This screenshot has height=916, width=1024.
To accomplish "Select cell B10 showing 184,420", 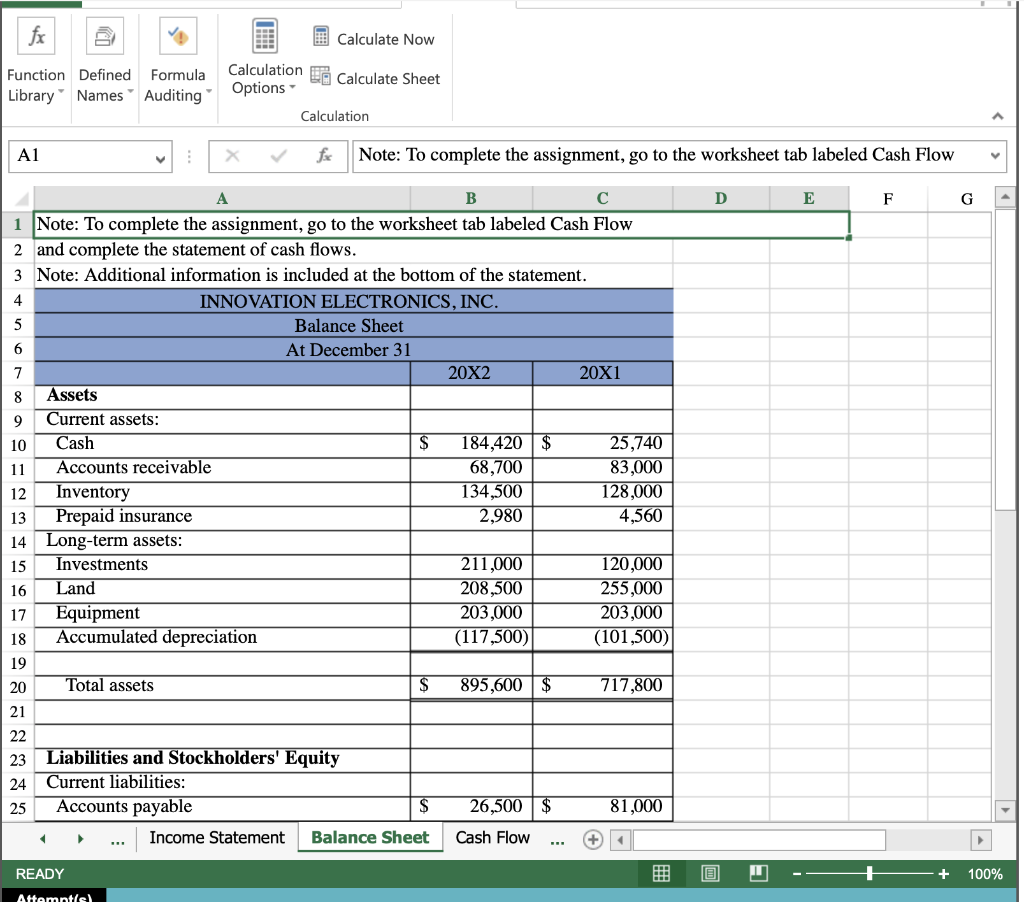I will (x=470, y=443).
